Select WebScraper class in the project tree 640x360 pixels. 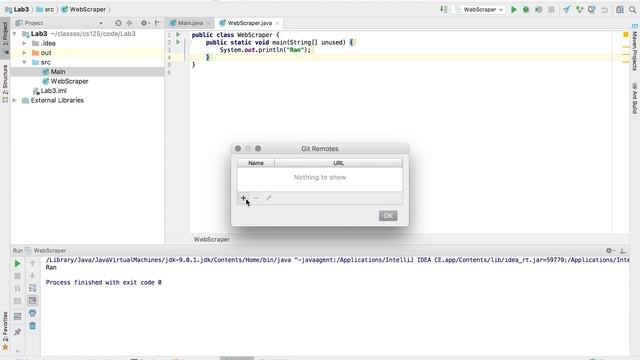tap(69, 81)
